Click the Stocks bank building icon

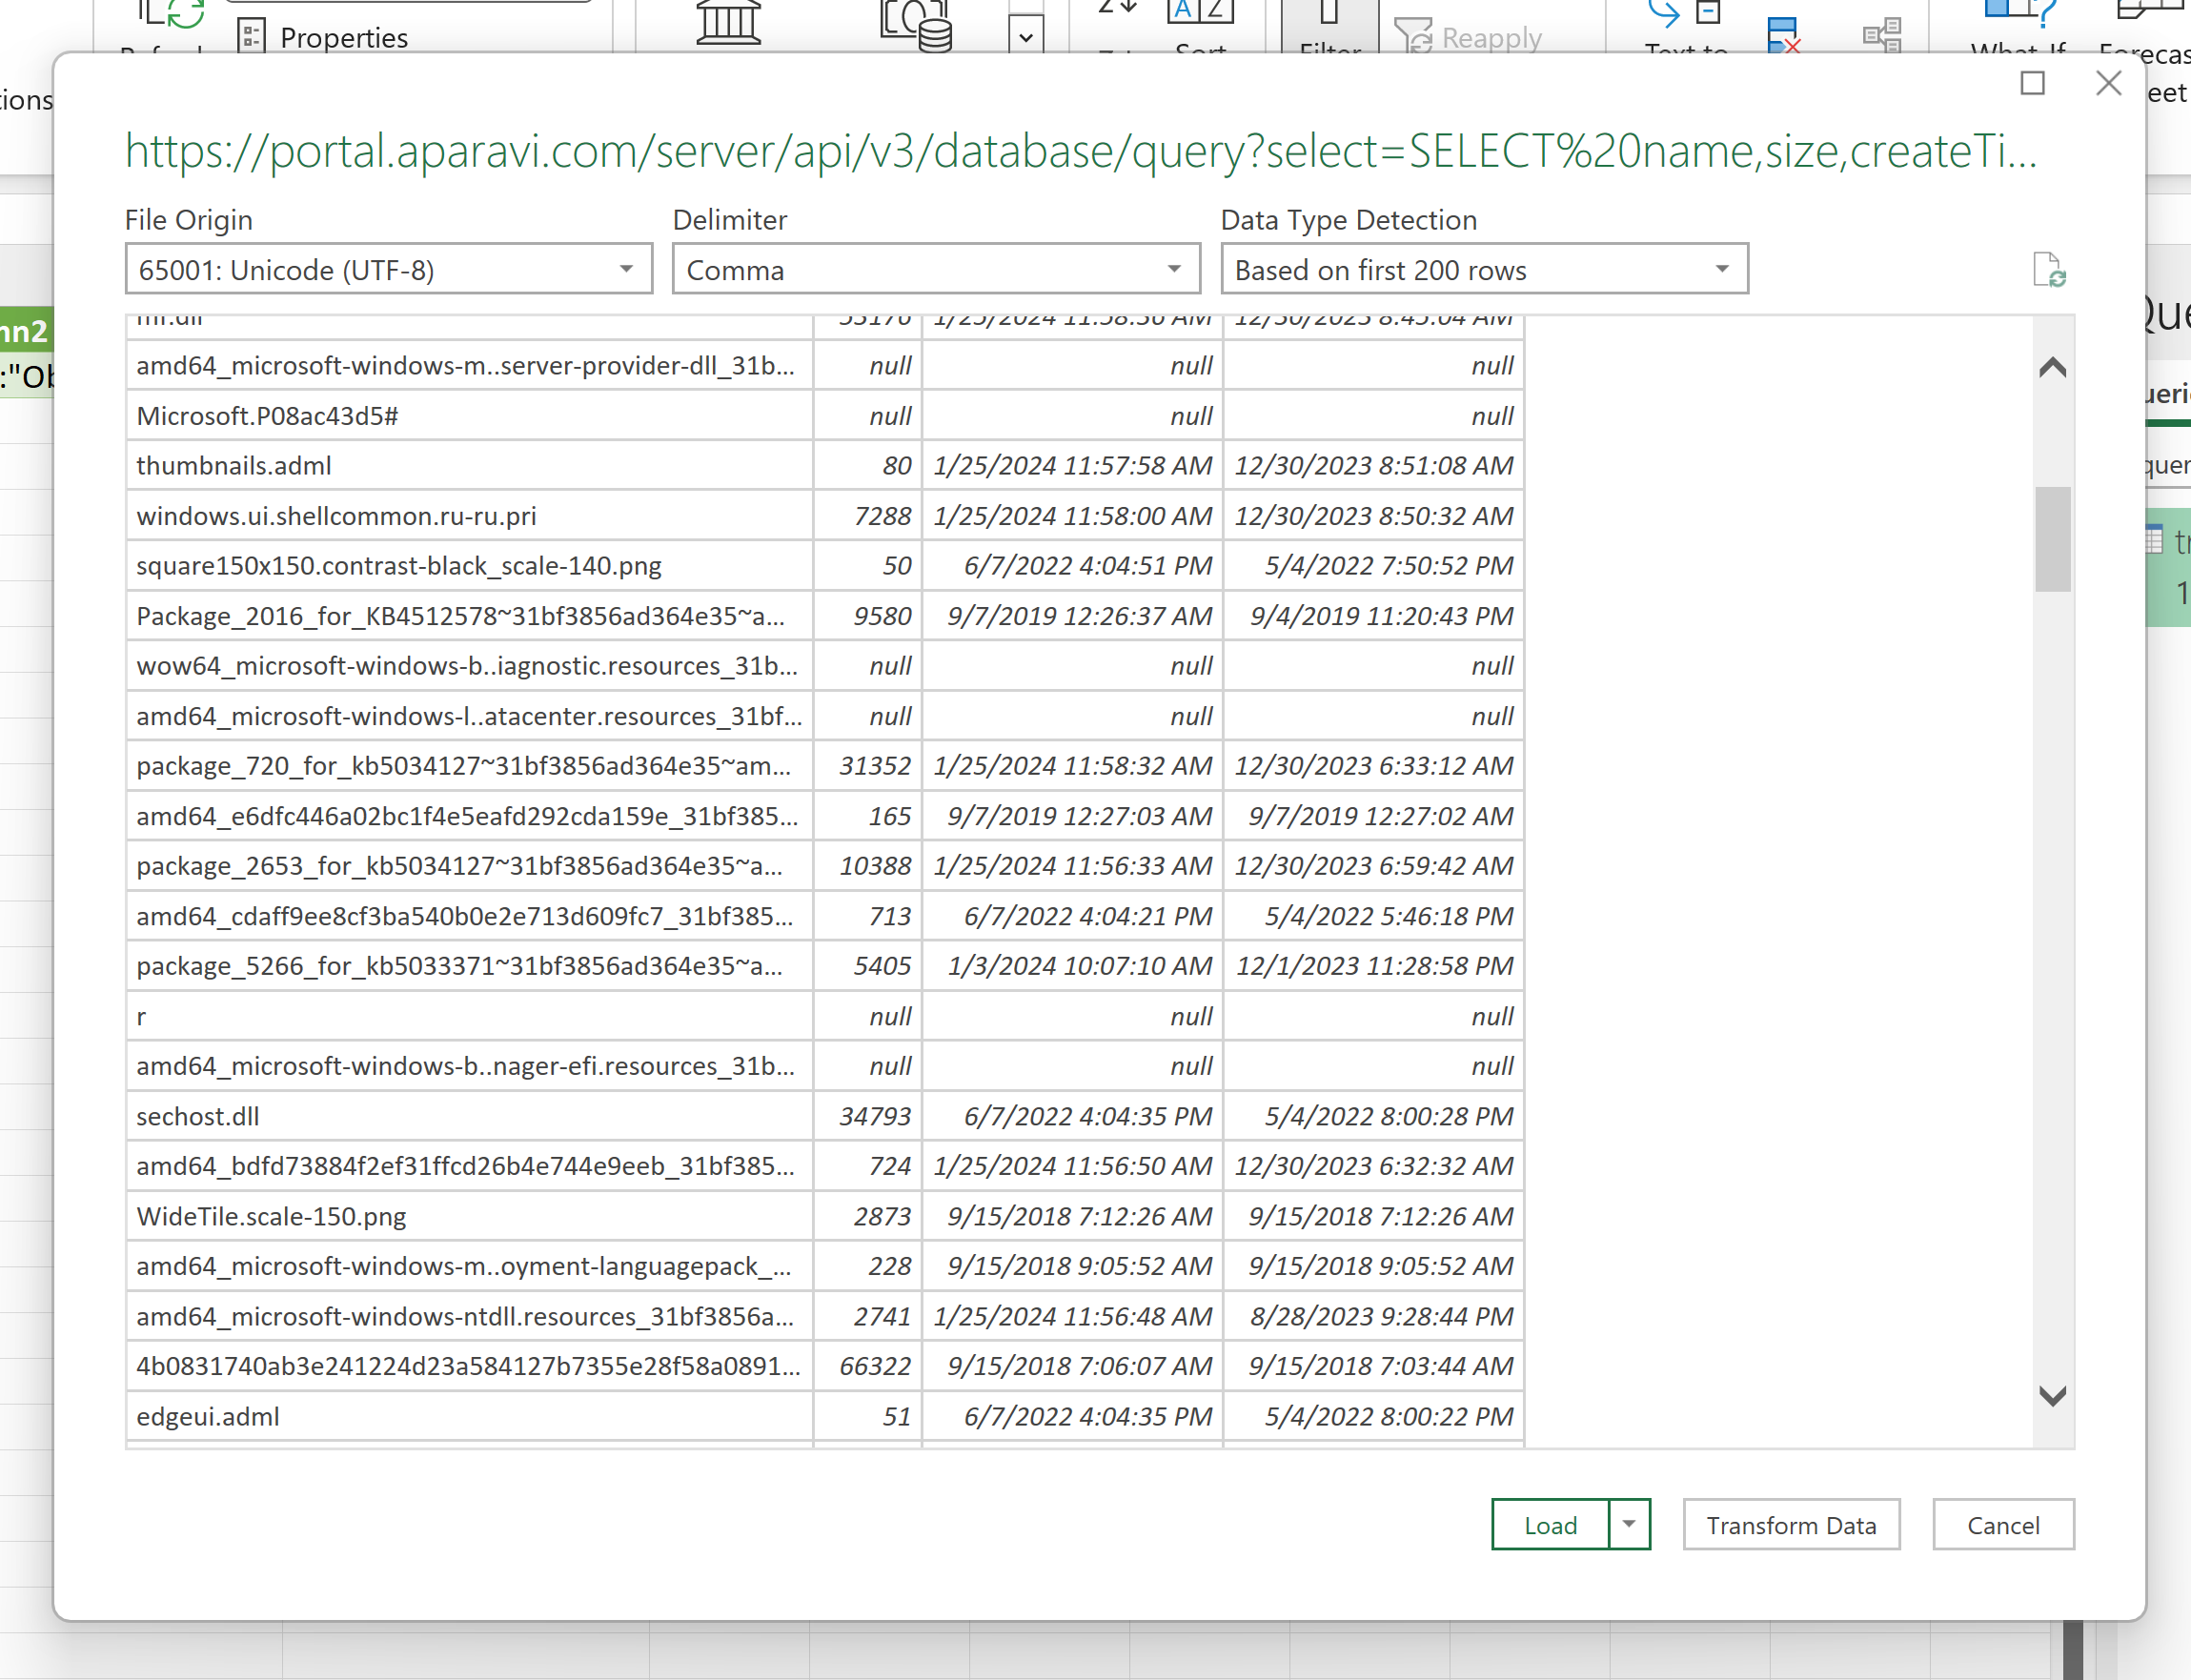[x=728, y=24]
